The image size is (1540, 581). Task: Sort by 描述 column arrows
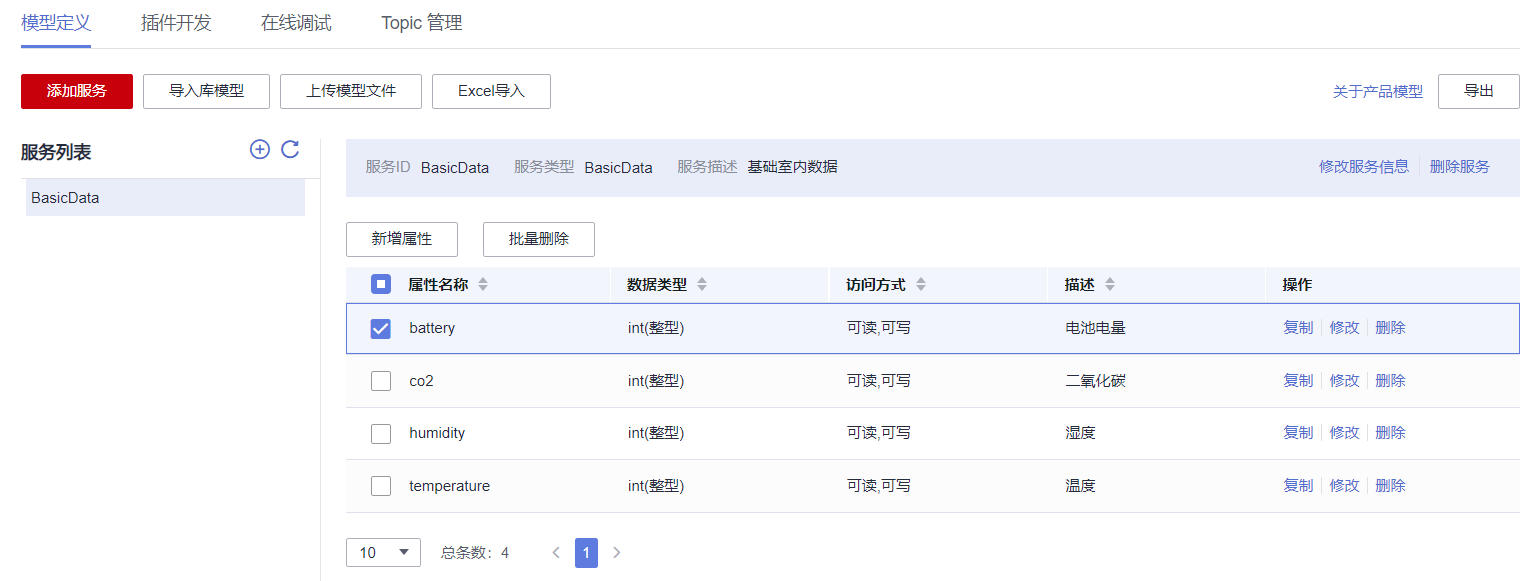[x=1109, y=285]
